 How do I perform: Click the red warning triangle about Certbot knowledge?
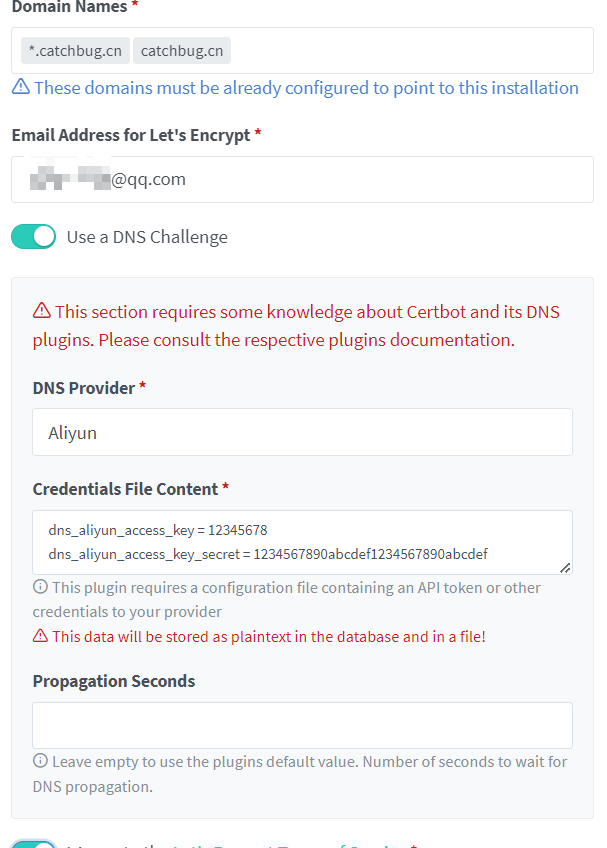[42, 311]
